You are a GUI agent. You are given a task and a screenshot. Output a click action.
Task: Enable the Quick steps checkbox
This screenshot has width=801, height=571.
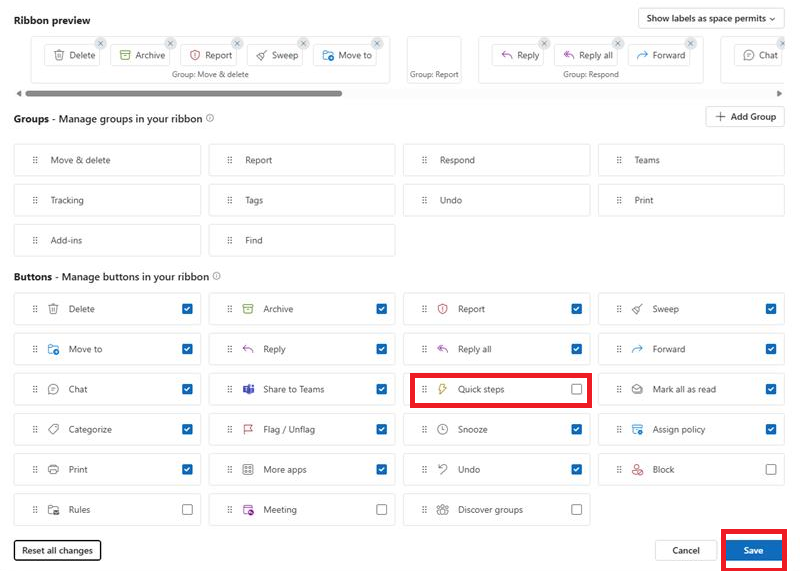pyautogui.click(x=576, y=389)
